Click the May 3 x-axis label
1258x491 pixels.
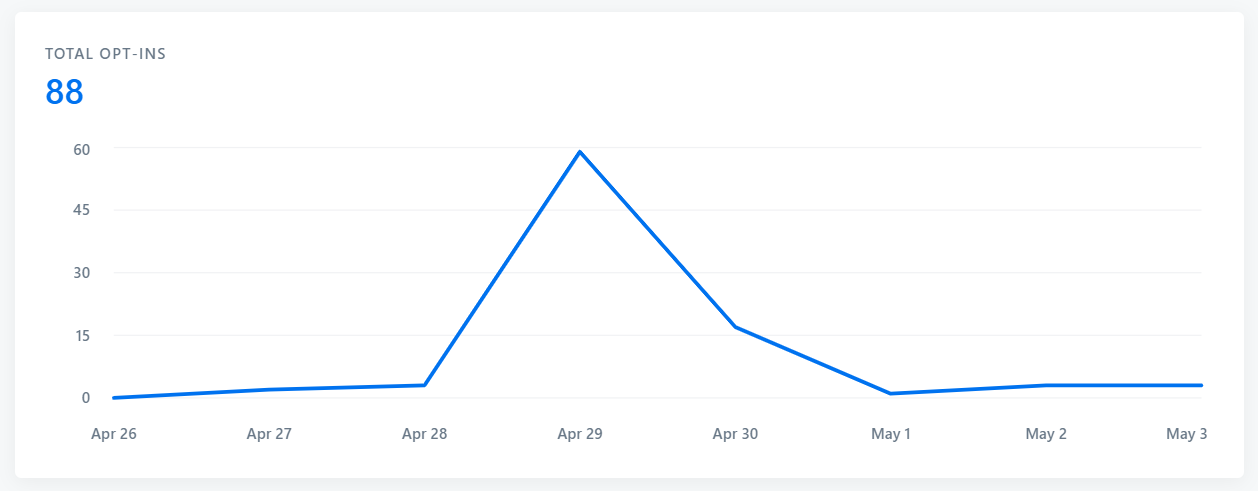click(1187, 434)
